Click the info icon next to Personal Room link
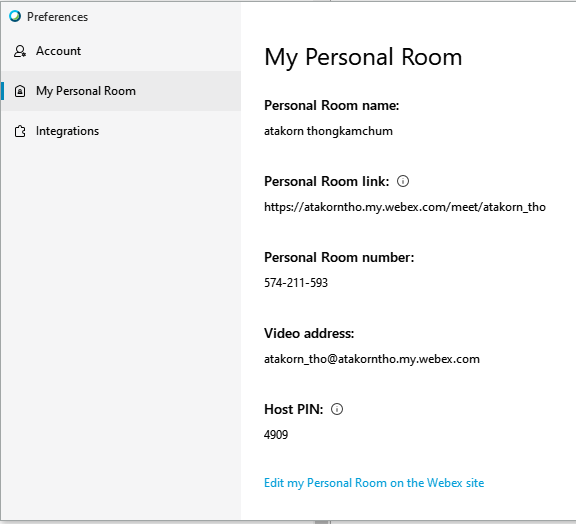 pyautogui.click(x=403, y=181)
